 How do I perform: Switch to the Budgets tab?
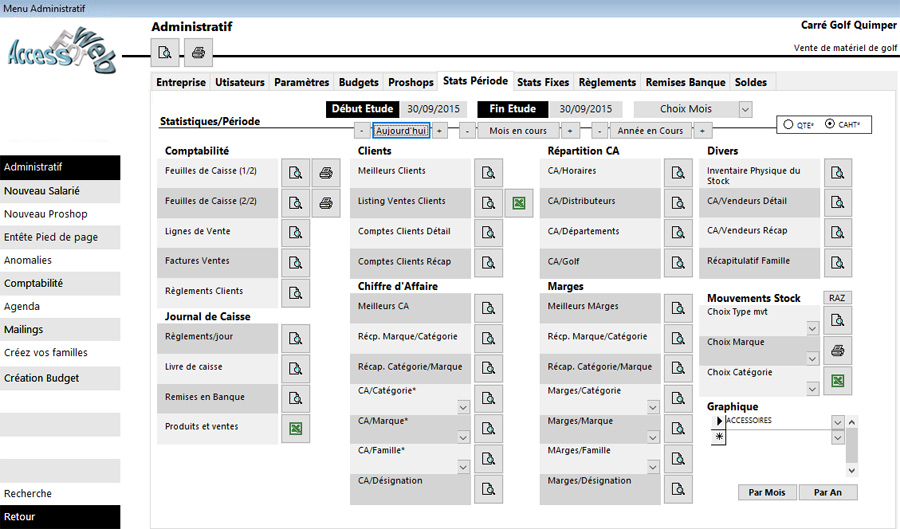coord(358,82)
